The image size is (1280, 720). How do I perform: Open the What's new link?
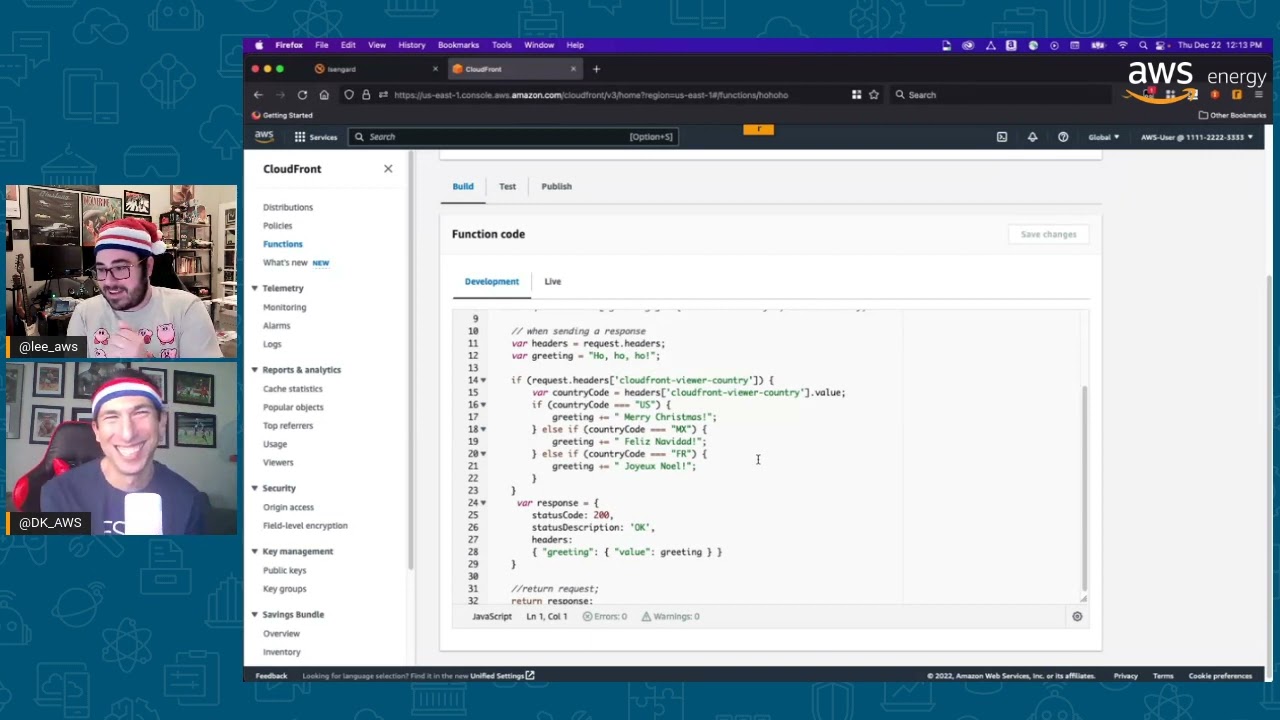coord(285,263)
